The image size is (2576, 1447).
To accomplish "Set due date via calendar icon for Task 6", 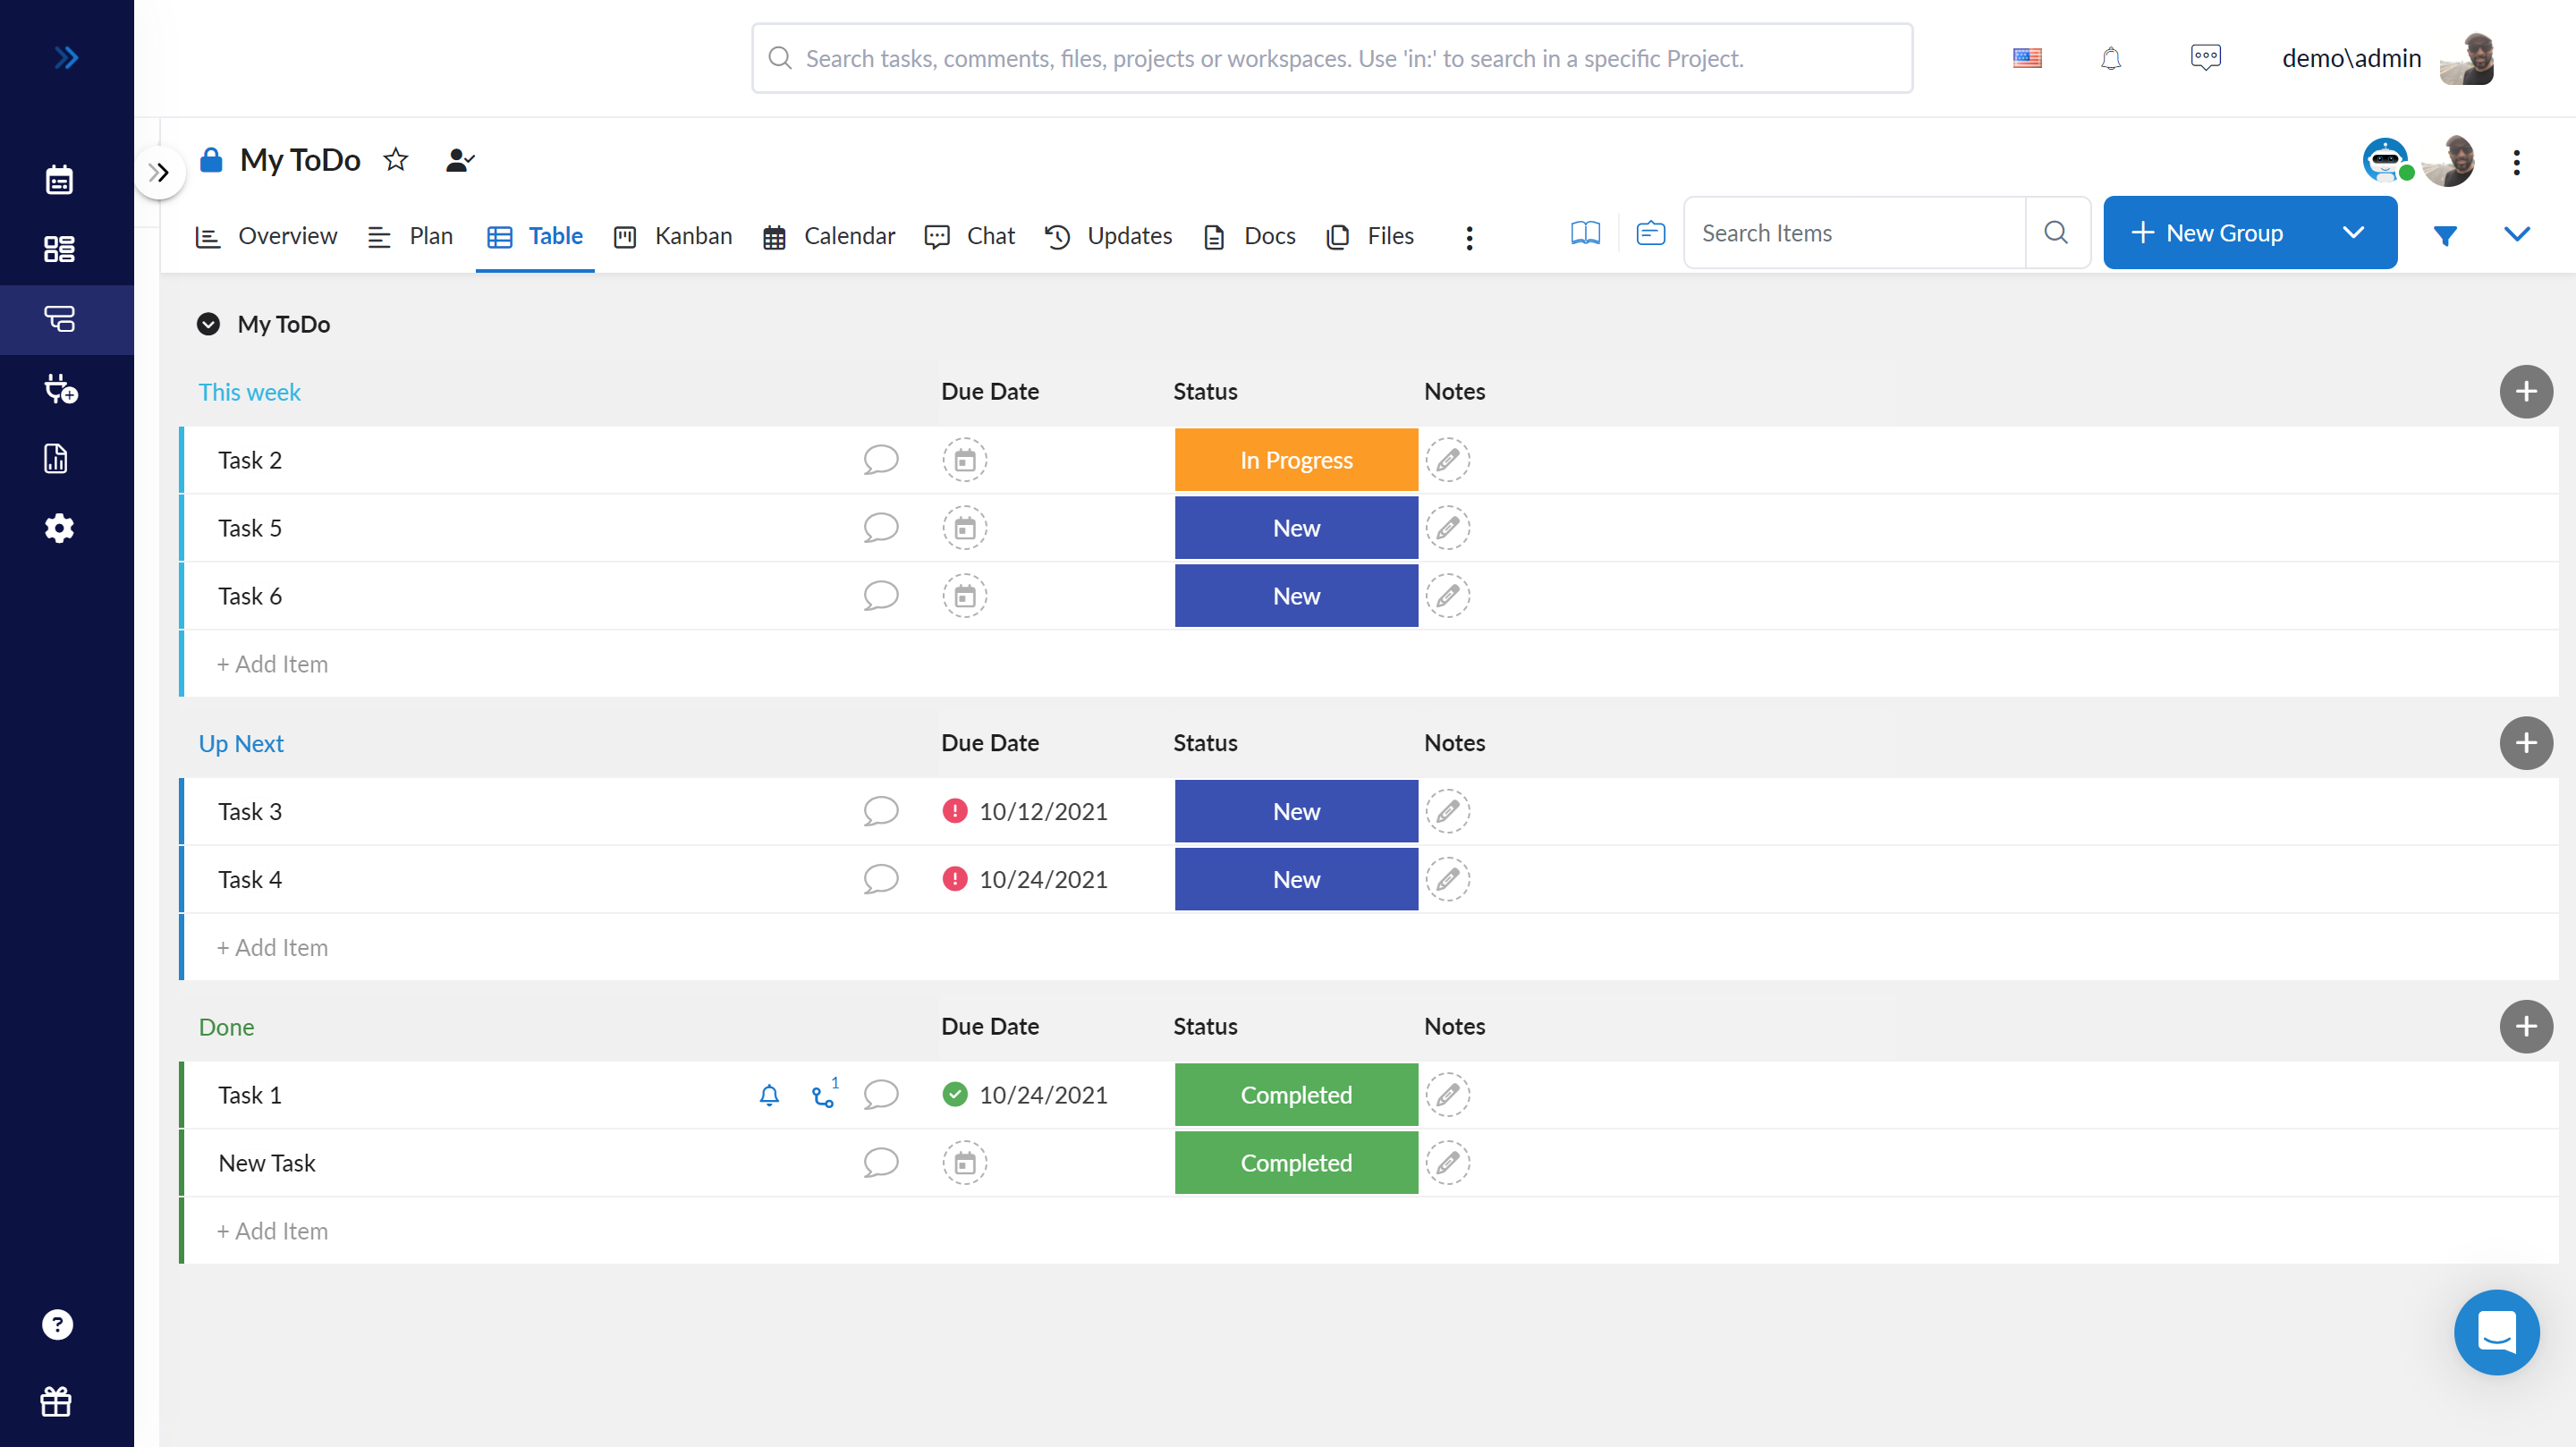I will [x=964, y=596].
